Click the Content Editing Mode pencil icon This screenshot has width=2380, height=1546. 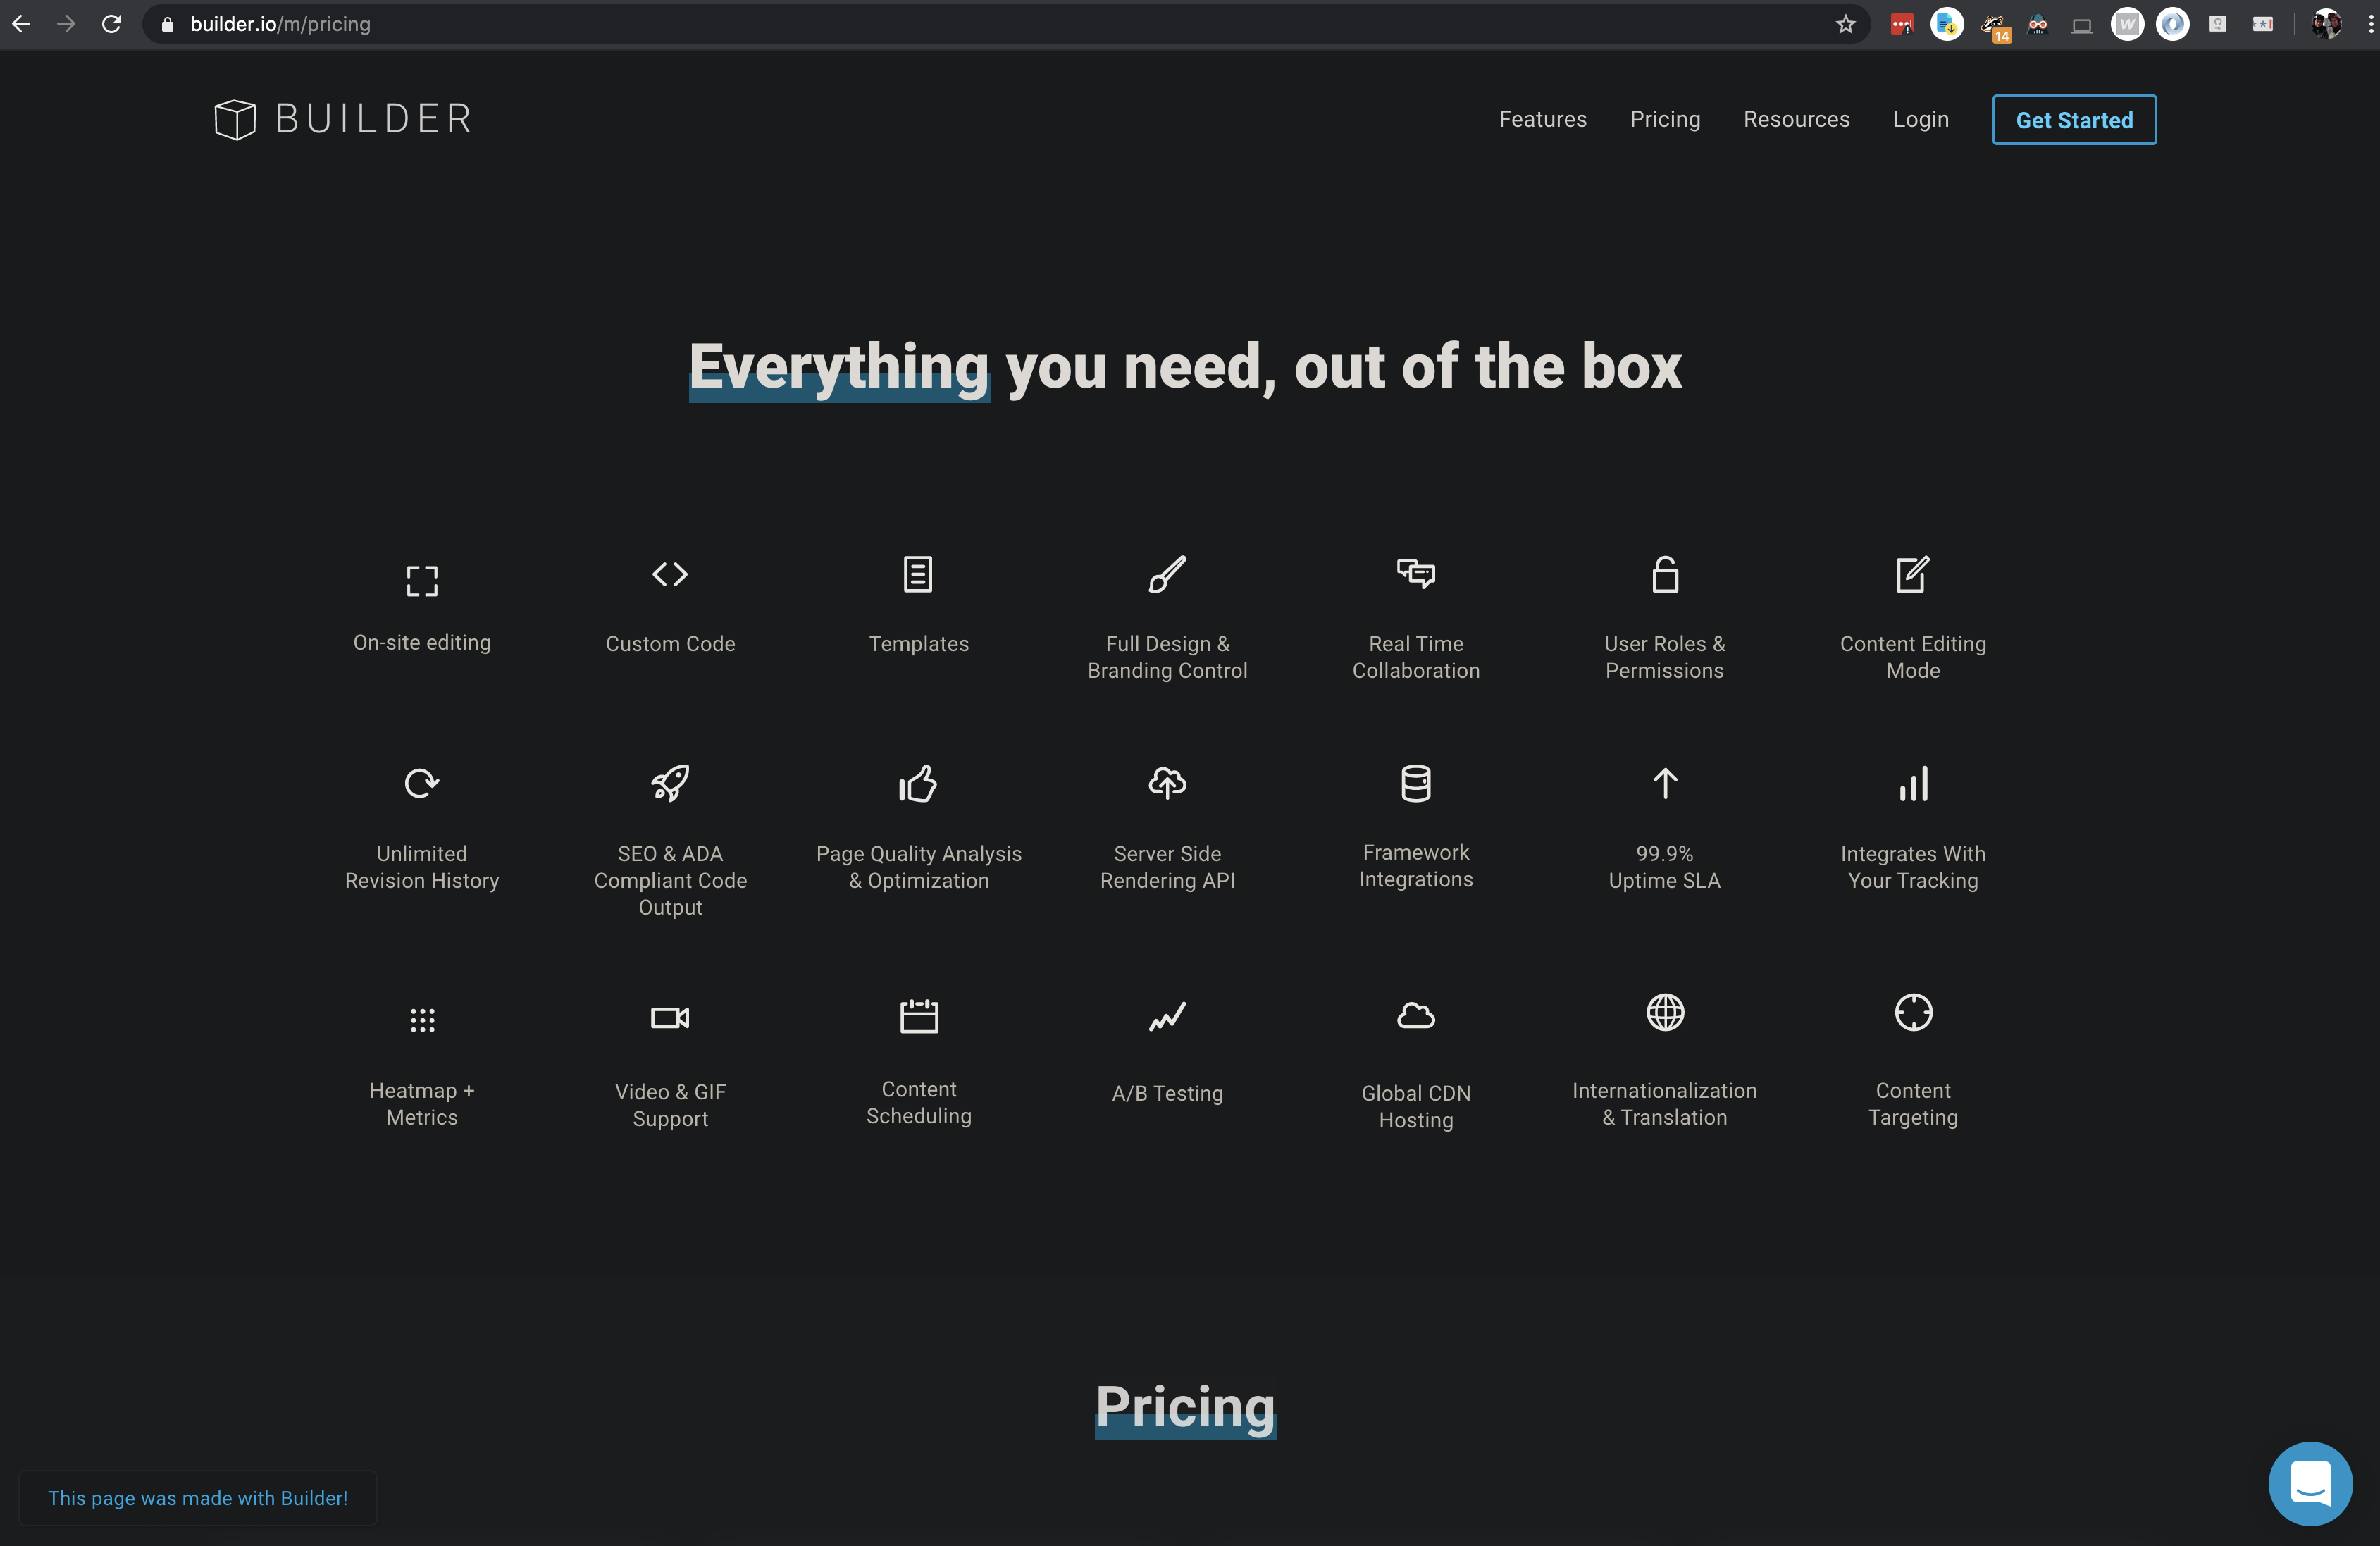[x=1913, y=574]
